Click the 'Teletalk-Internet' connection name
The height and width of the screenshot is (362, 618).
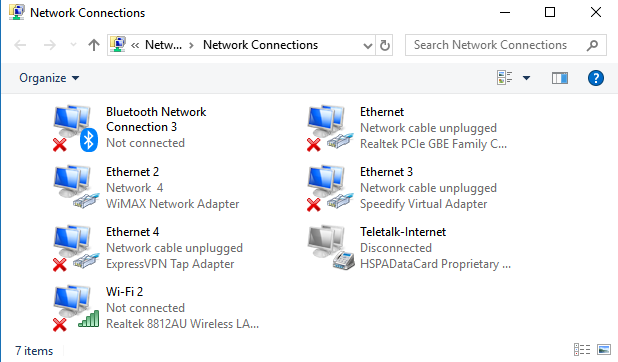[x=403, y=232]
